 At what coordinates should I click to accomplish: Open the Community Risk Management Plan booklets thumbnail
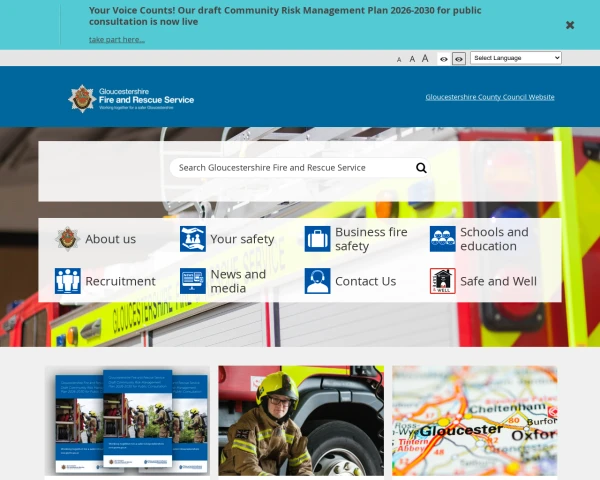coord(127,421)
